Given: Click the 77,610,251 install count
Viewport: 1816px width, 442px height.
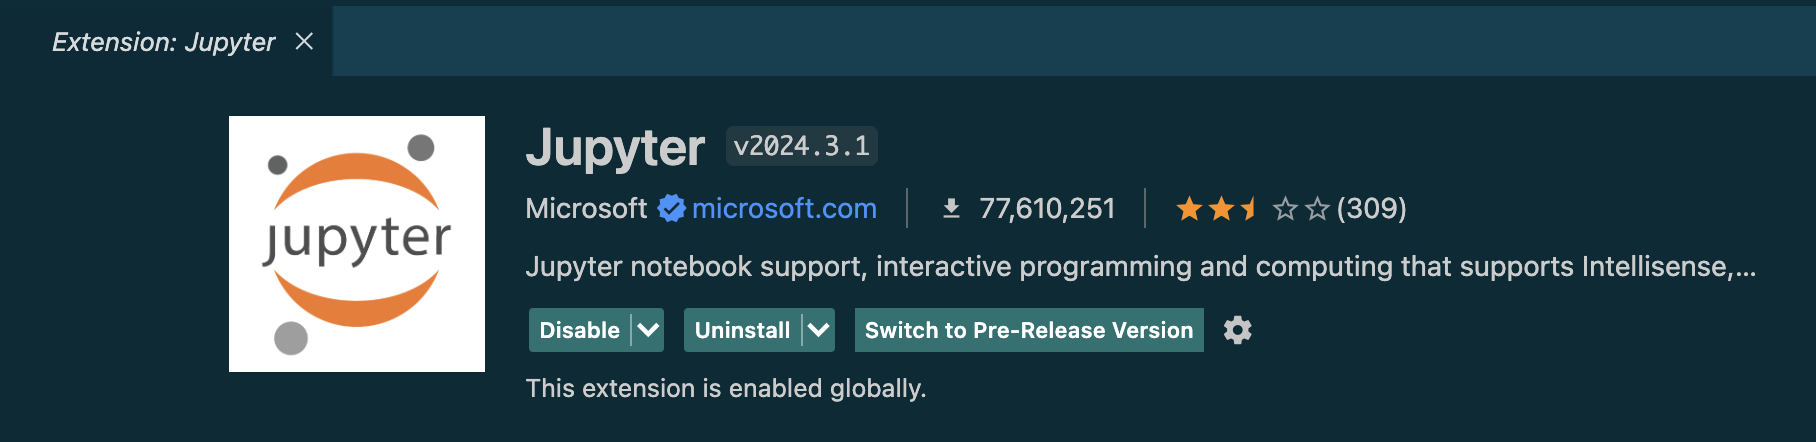Looking at the screenshot, I should [x=1047, y=208].
